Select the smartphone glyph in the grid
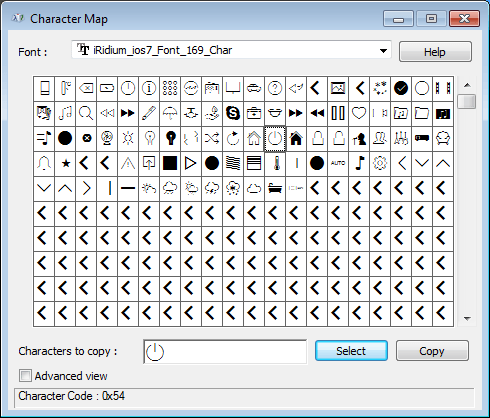The height and width of the screenshot is (418, 490). click(44, 88)
